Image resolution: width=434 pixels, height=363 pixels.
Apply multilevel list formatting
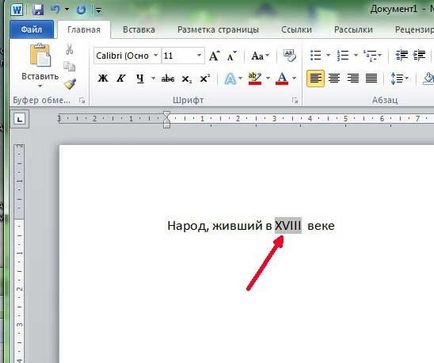click(373, 56)
